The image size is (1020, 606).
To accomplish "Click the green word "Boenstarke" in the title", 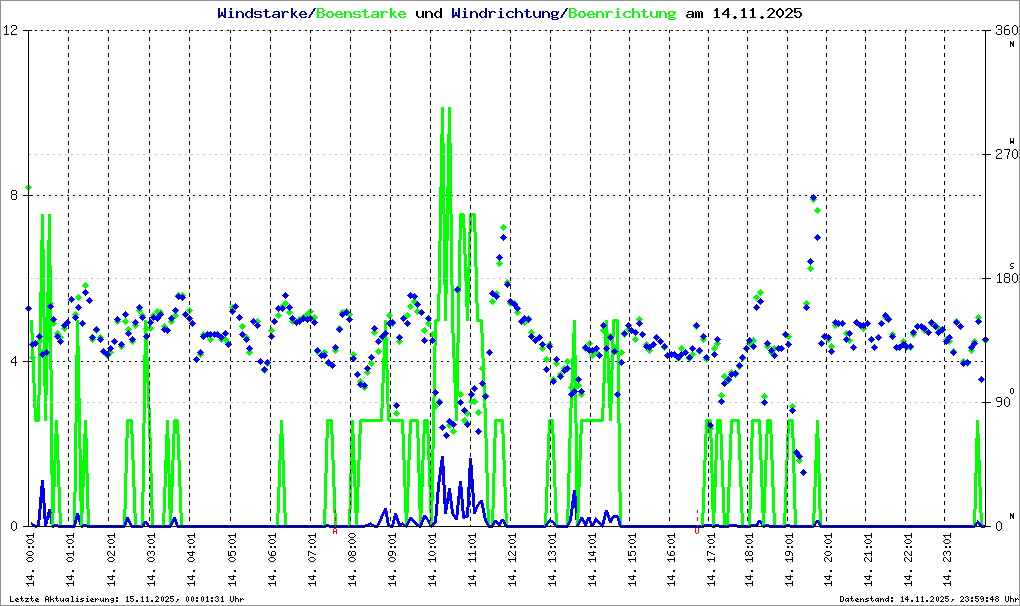I will 362,13.
